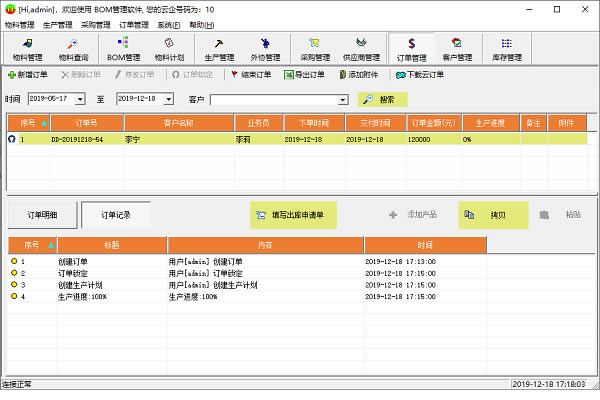Viewport: 600px width, 400px height.
Task: Click the 填写出库申请单 button
Action: tap(293, 214)
